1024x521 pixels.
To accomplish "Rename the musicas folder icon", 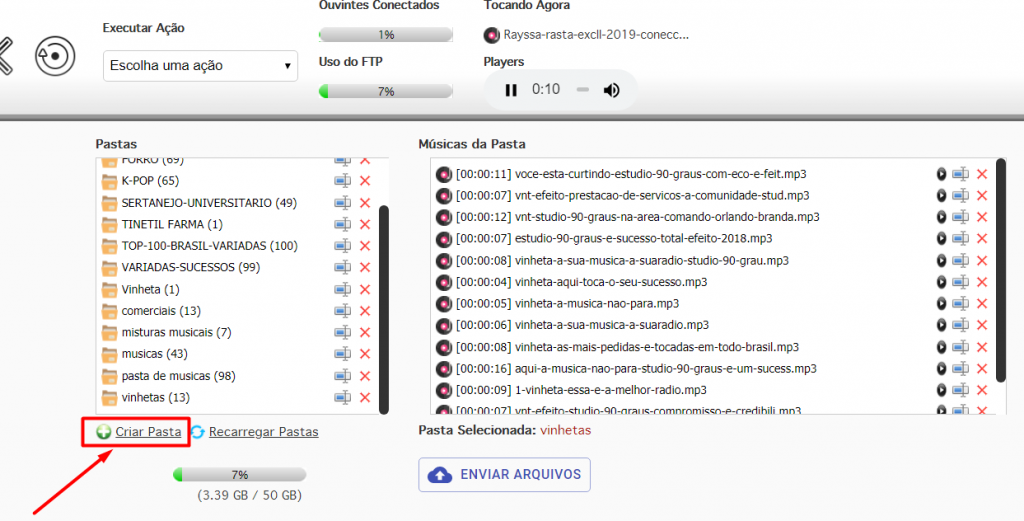I will 343,354.
